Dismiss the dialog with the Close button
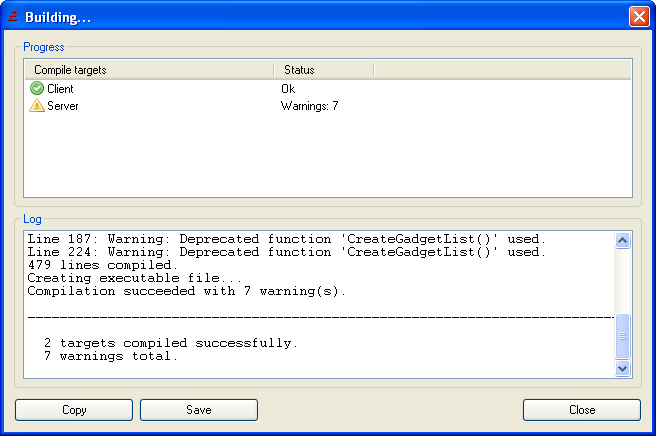Image resolution: width=656 pixels, height=436 pixels. coord(581,410)
